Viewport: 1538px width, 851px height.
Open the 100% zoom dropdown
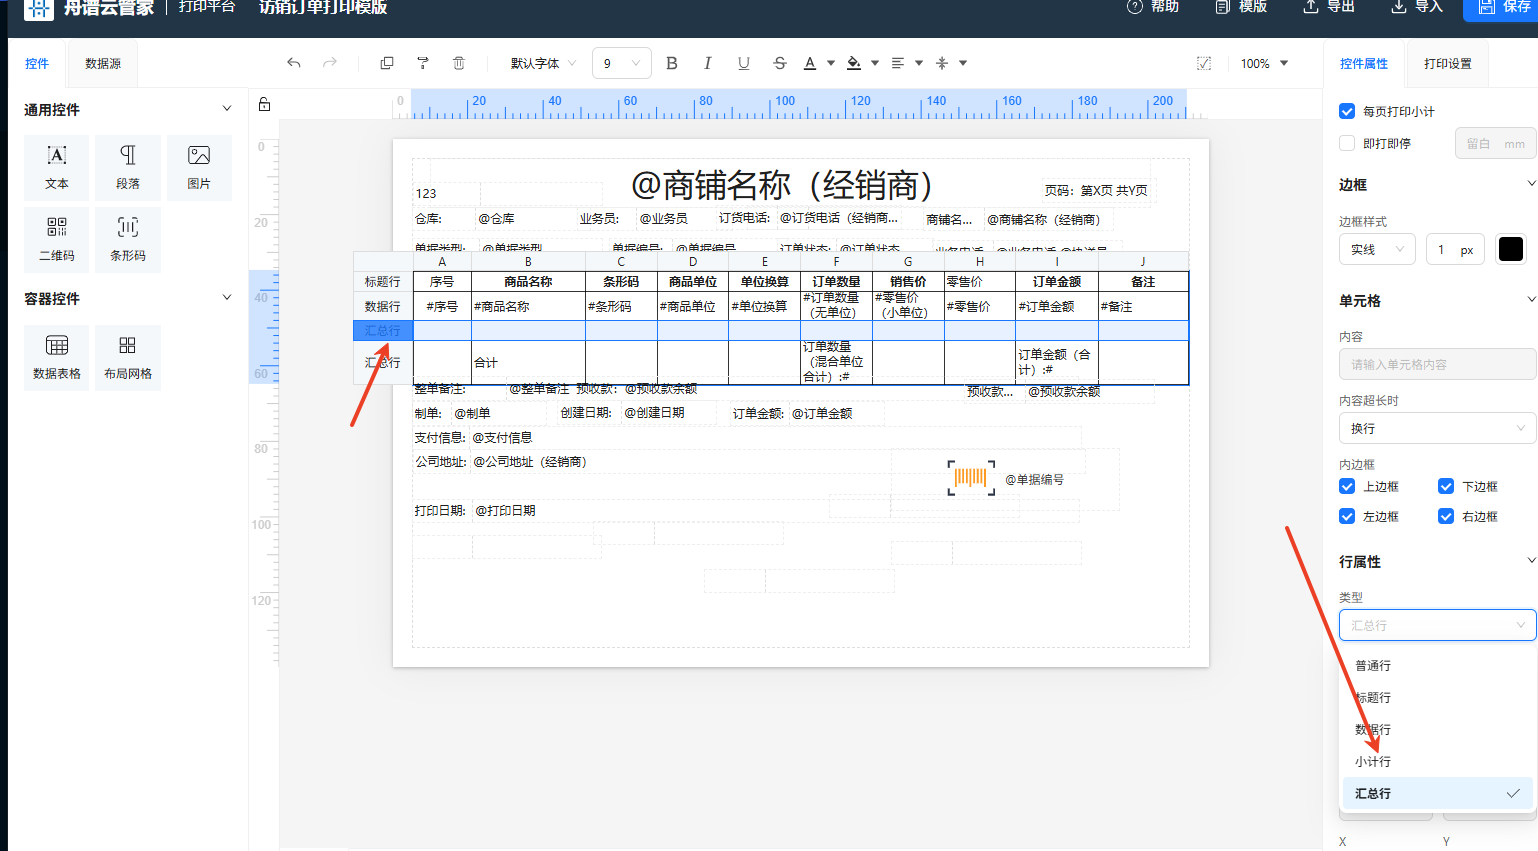point(1264,63)
